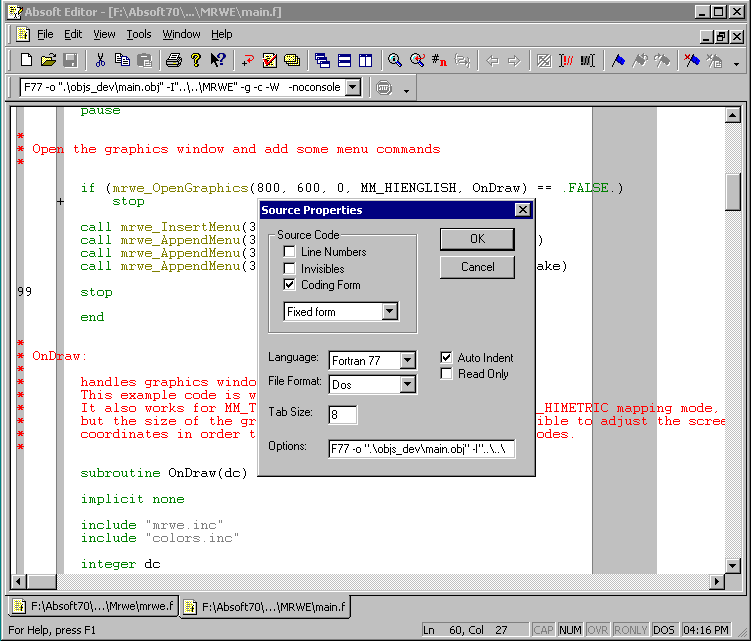The image size is (751, 641).
Task: Click the checklist notepad toolbar icon
Action: coord(270,60)
